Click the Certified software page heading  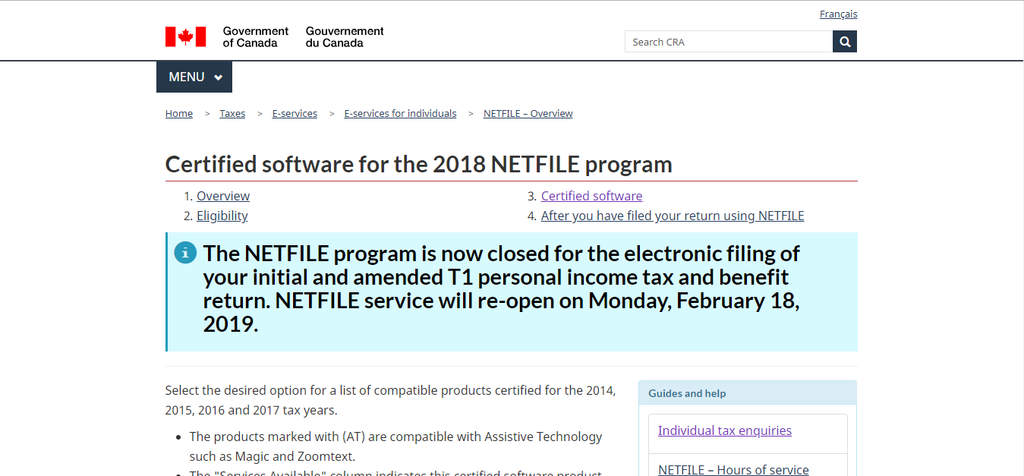[419, 165]
